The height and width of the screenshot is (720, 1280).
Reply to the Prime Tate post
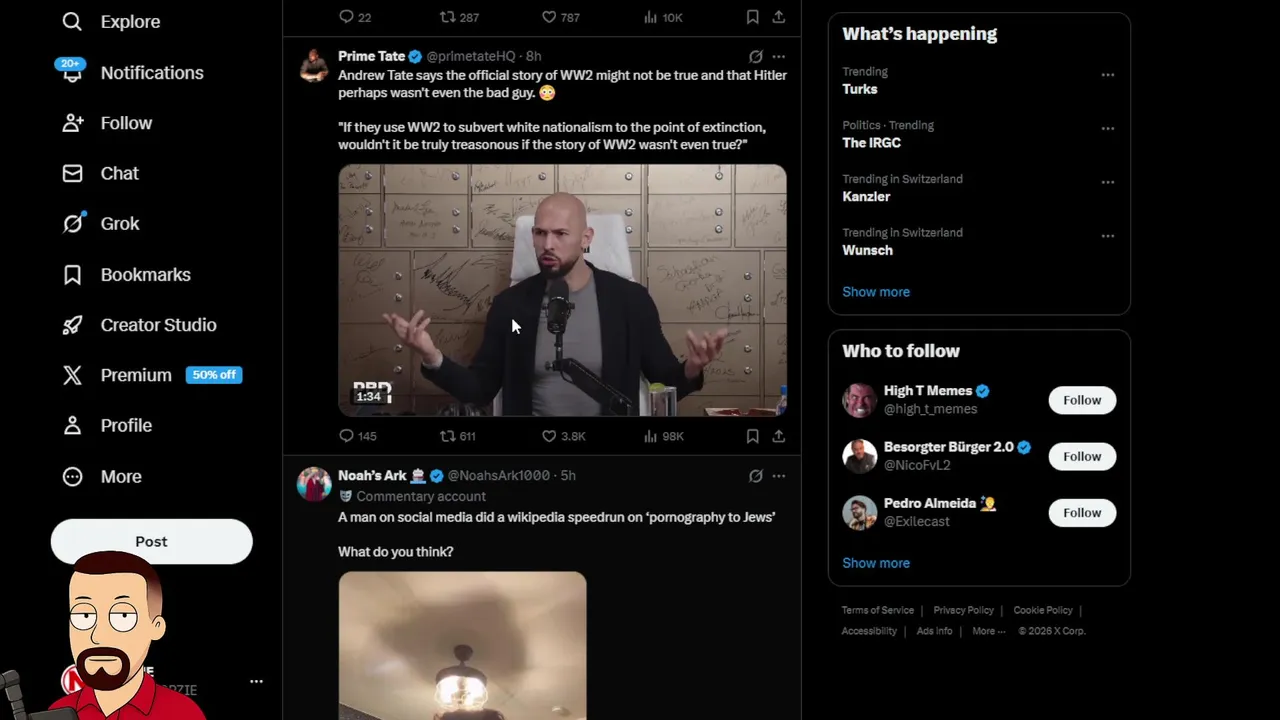click(347, 436)
